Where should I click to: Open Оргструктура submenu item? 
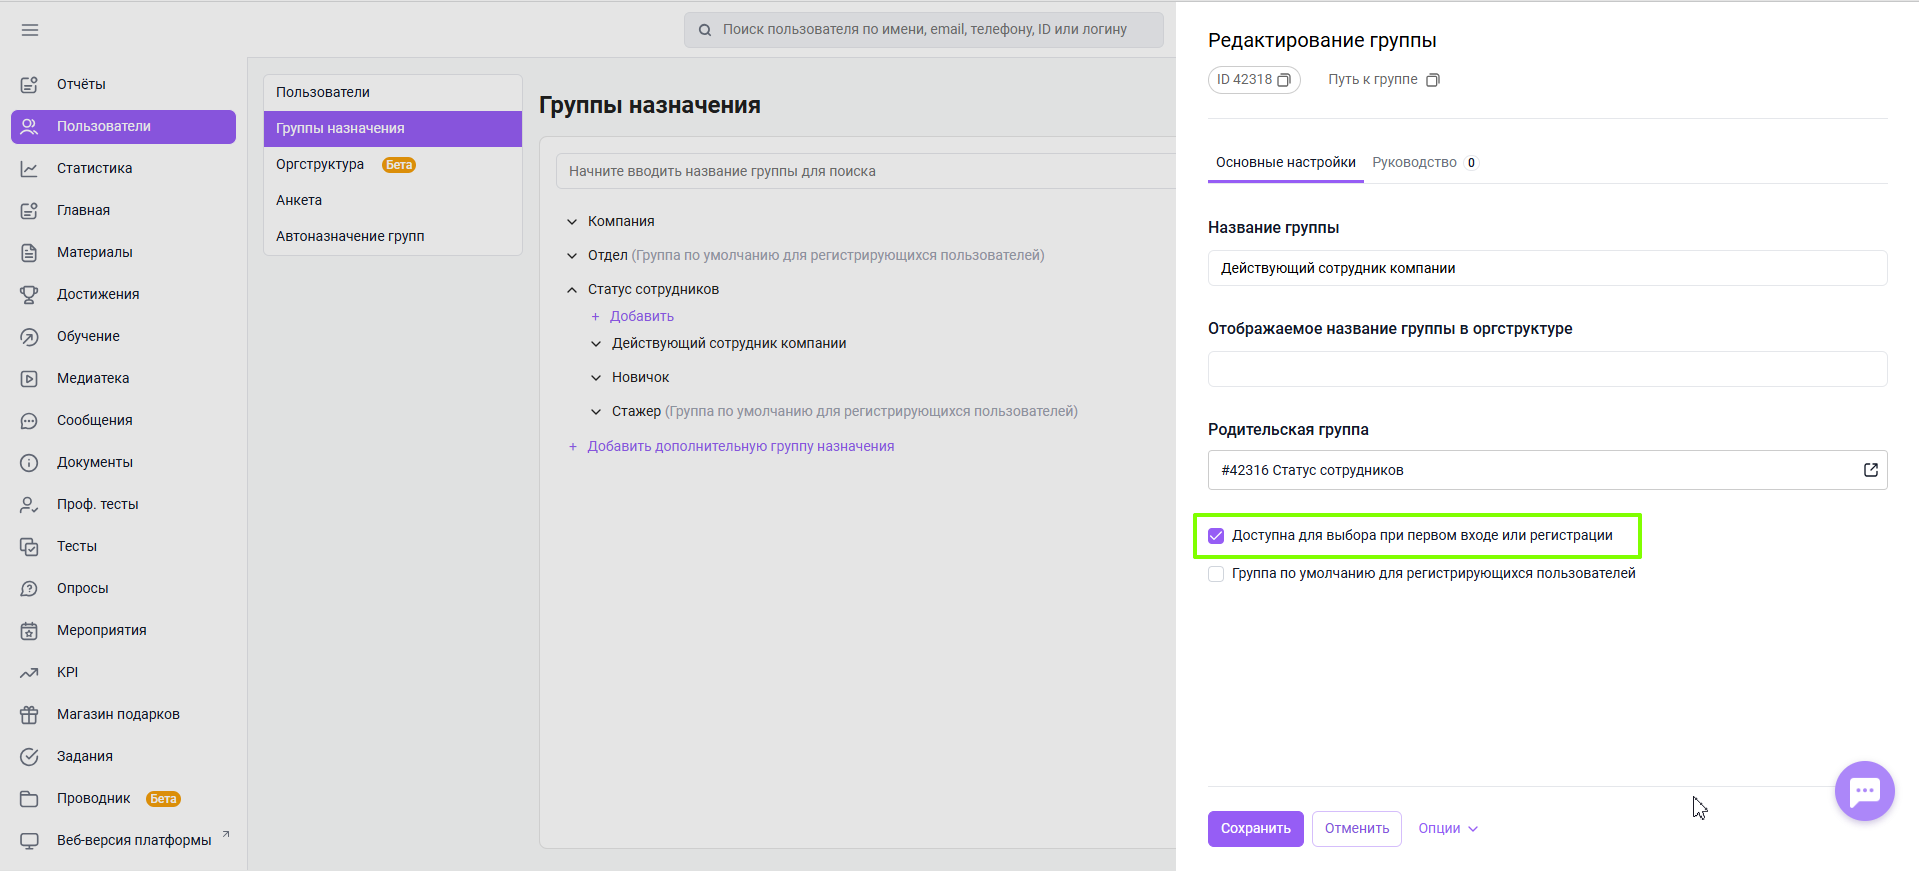click(x=393, y=164)
